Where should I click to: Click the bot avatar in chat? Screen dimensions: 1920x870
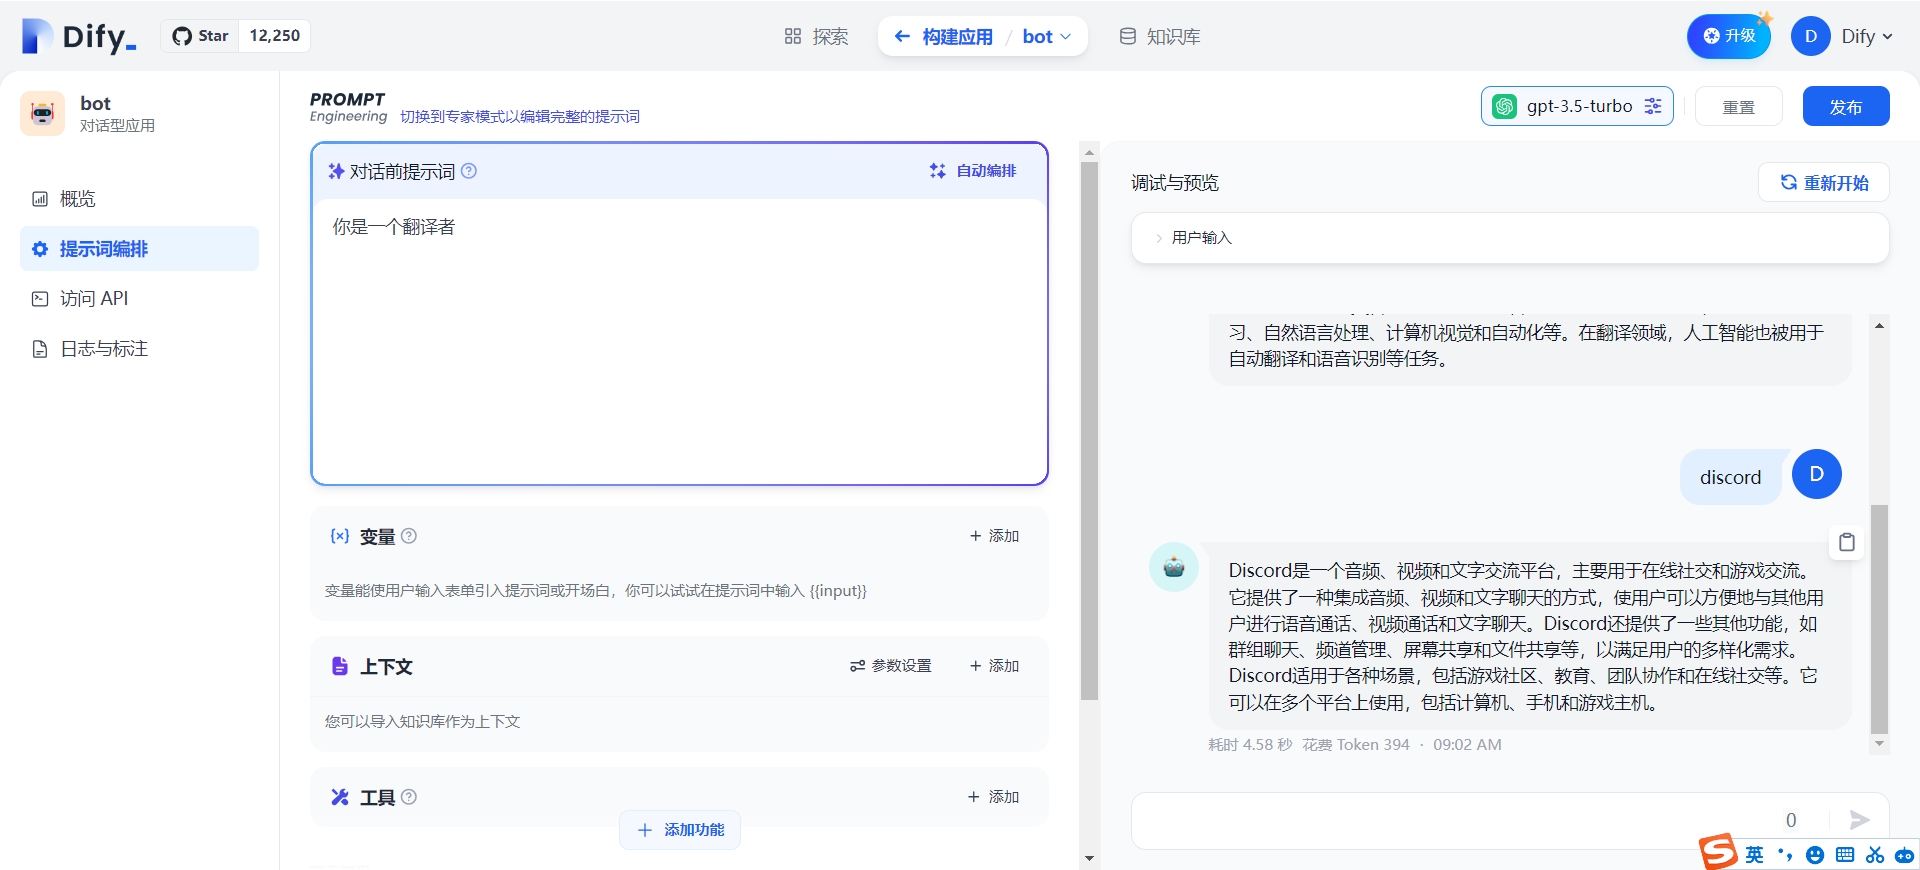click(x=1174, y=567)
